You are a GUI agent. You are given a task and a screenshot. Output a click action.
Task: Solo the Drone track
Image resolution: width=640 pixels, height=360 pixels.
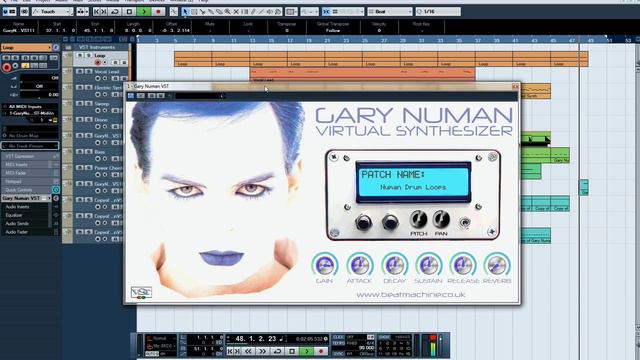(89, 120)
